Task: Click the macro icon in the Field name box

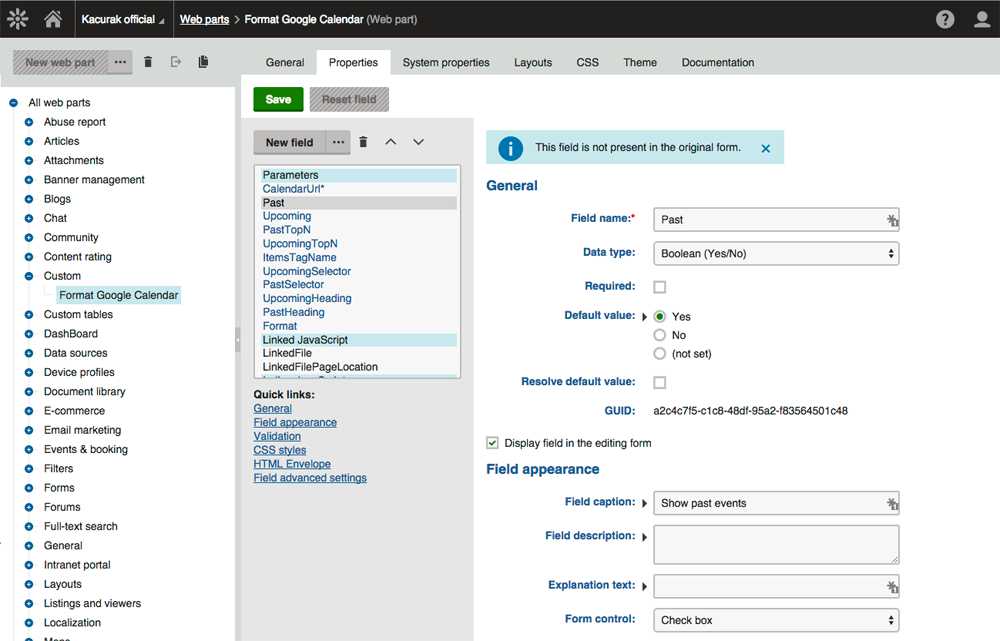Action: 892,220
